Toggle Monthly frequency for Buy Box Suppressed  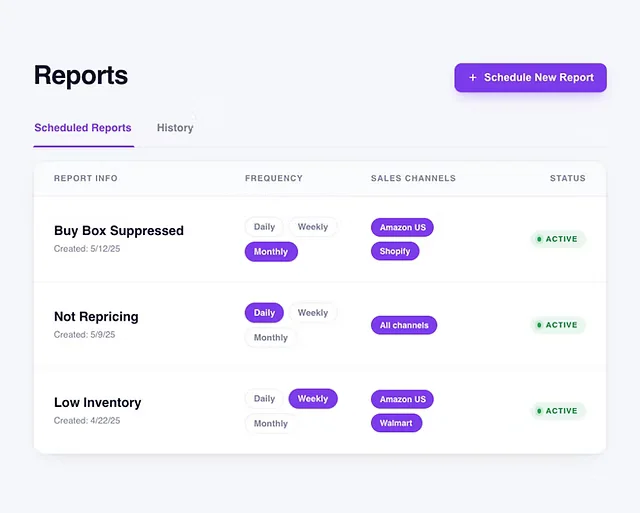coord(271,252)
